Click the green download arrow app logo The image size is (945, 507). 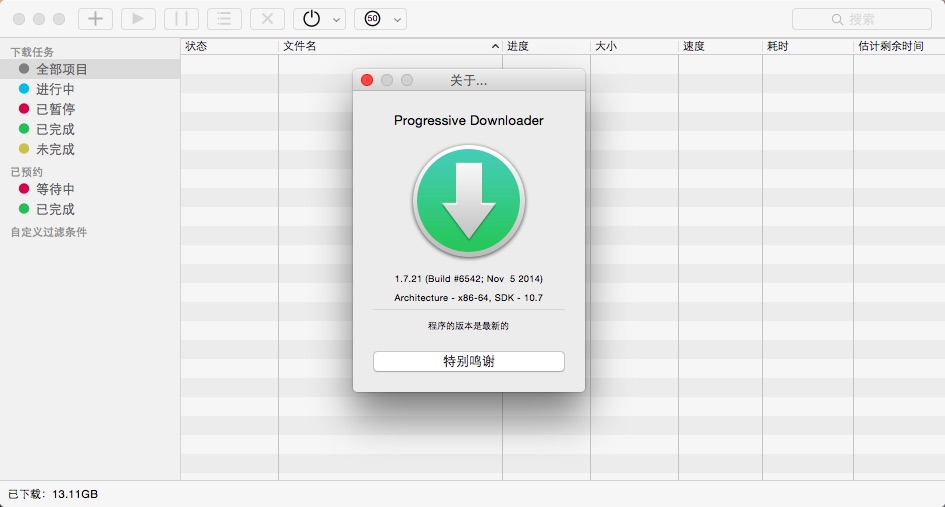[469, 201]
